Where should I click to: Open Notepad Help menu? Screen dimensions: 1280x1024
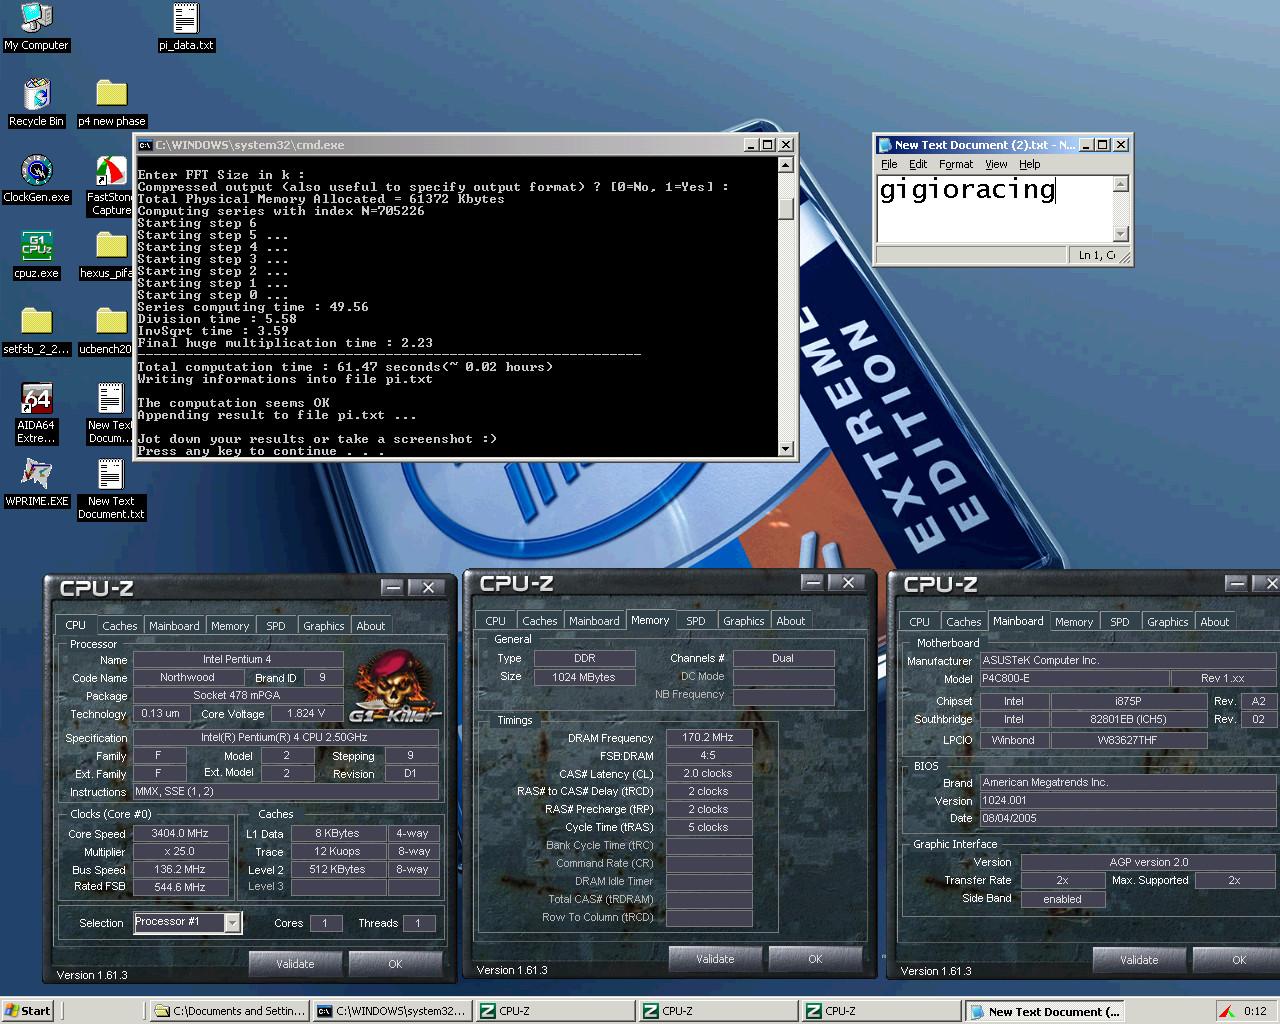pyautogui.click(x=1030, y=164)
